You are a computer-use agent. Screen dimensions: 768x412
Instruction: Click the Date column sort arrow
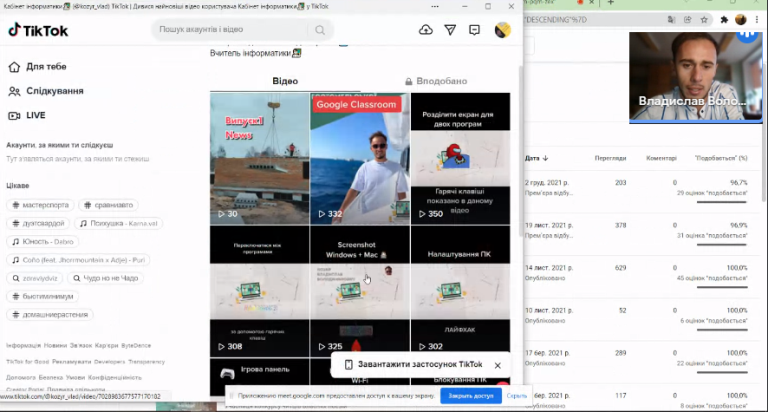pos(545,158)
